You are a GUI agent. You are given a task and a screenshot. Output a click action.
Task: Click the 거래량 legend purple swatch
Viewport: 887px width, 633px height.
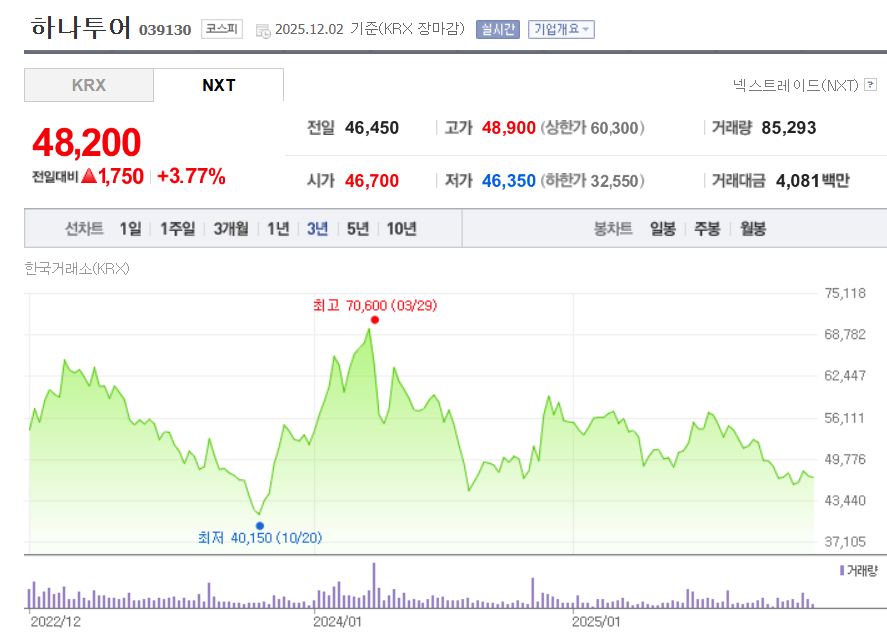[x=842, y=570]
